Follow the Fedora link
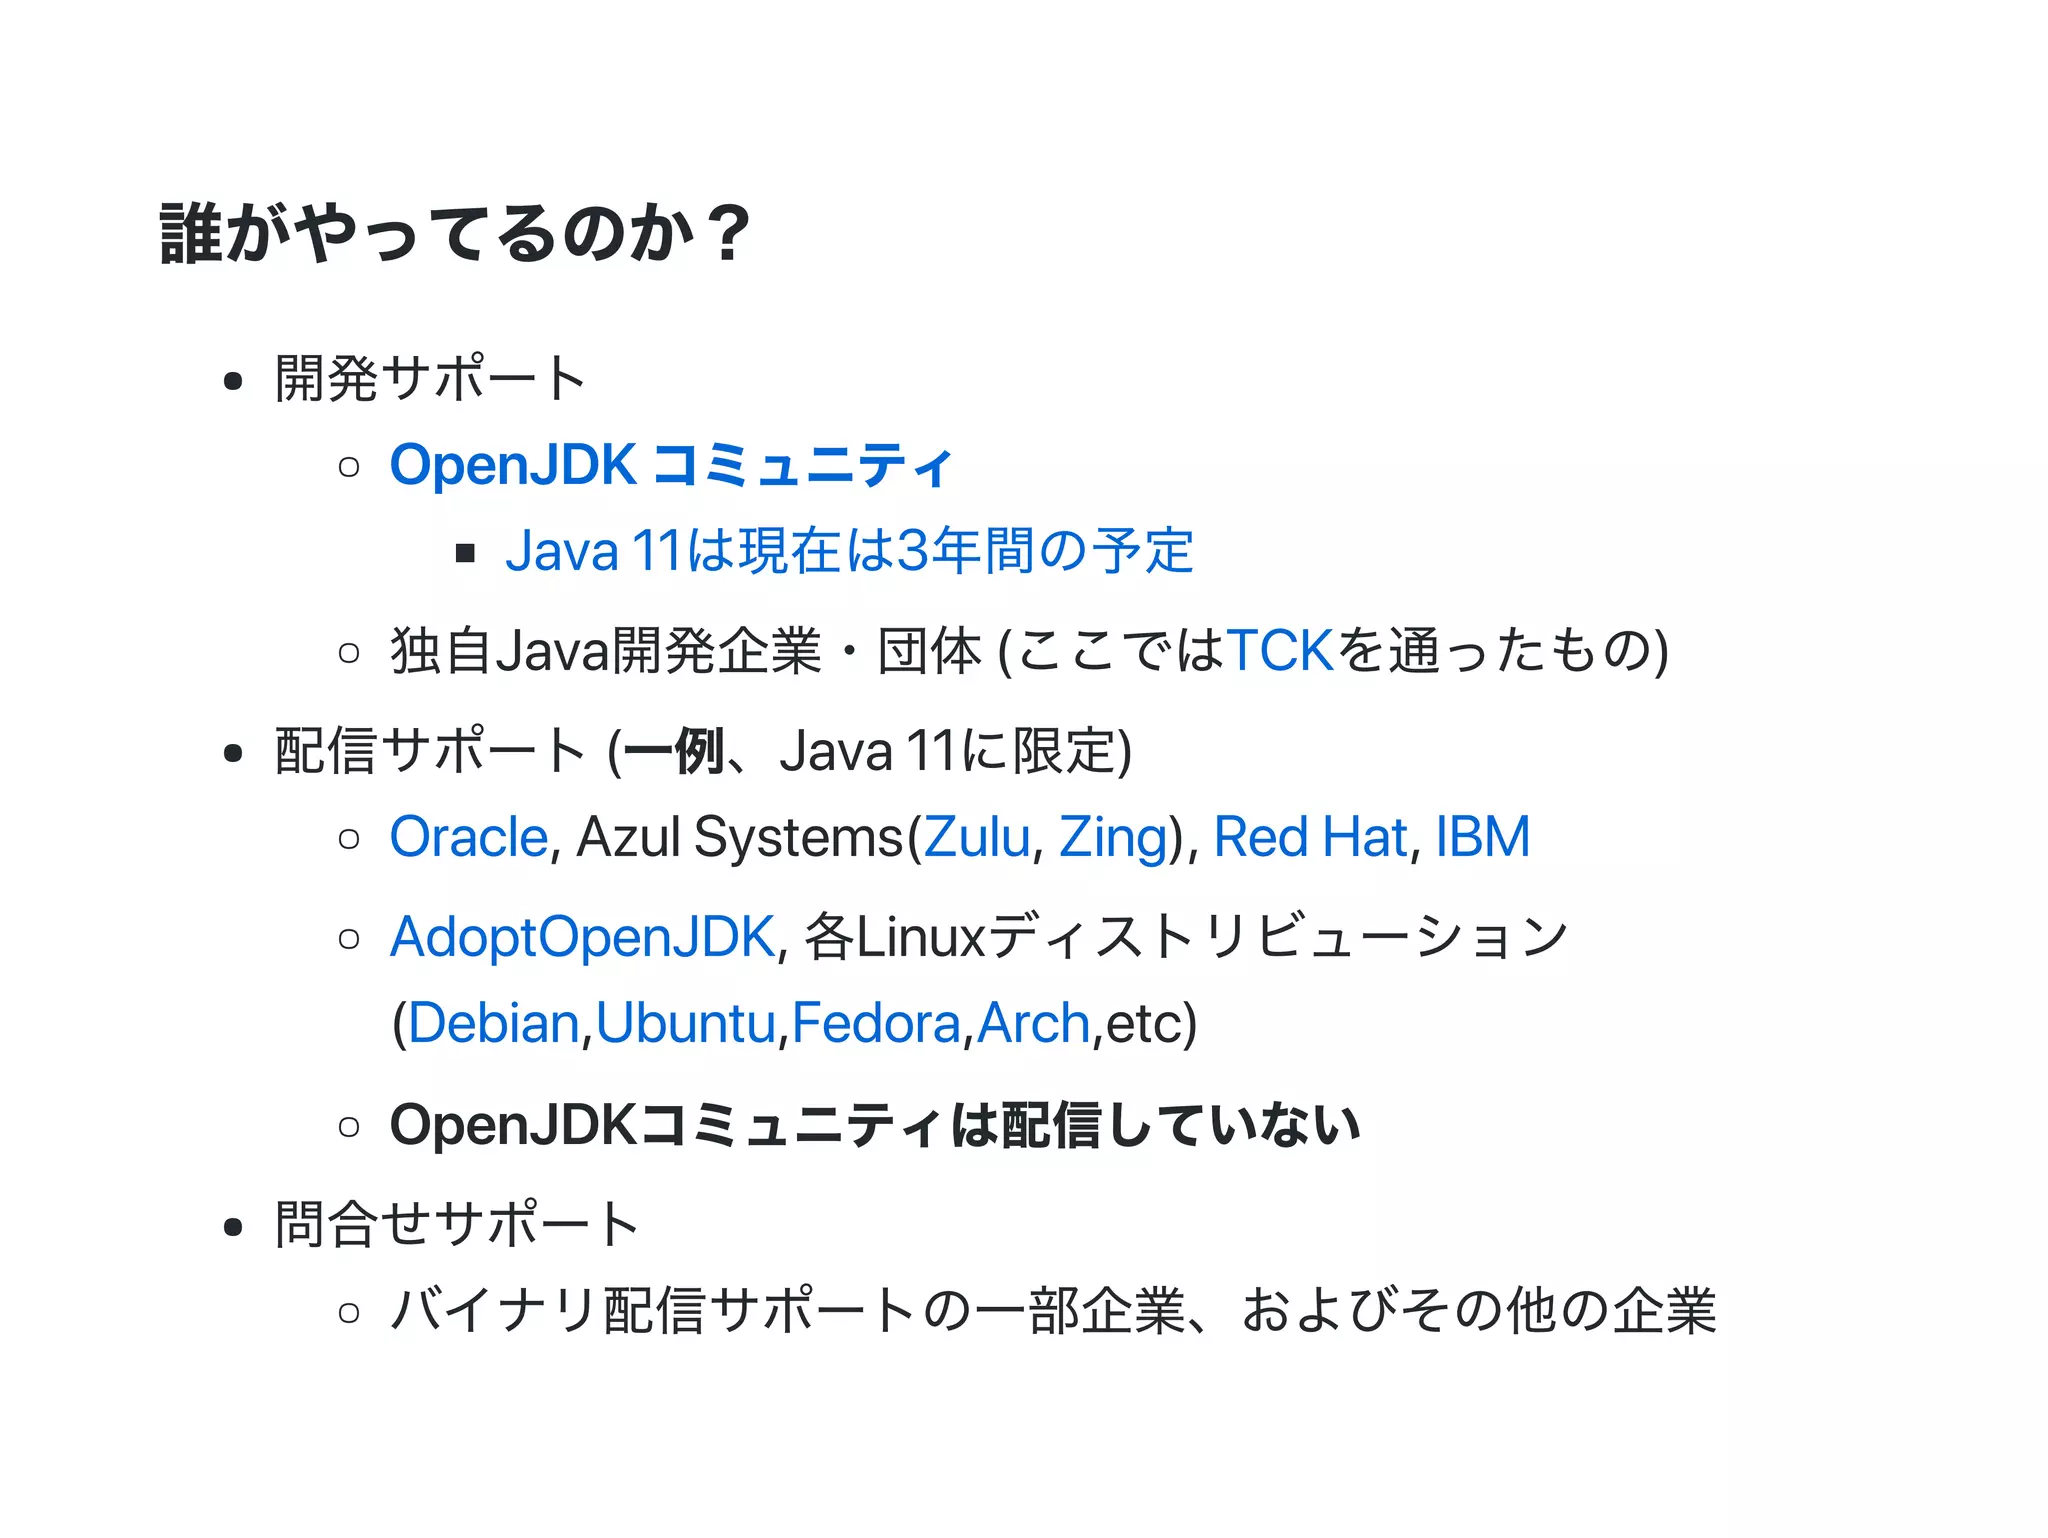Viewport: 2048px width, 1538px height. tap(876, 1023)
